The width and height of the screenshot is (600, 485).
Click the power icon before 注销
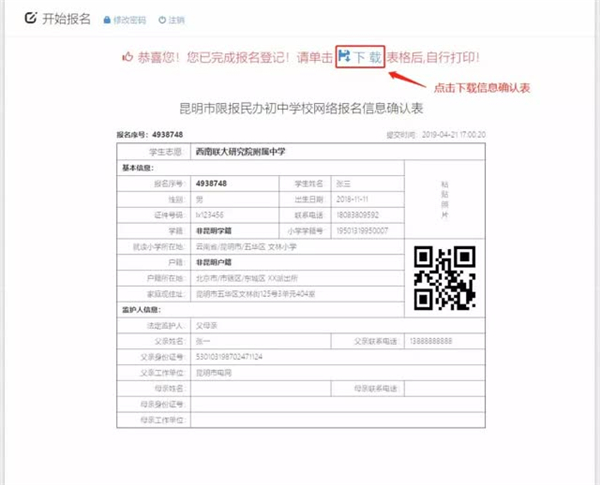(162, 20)
